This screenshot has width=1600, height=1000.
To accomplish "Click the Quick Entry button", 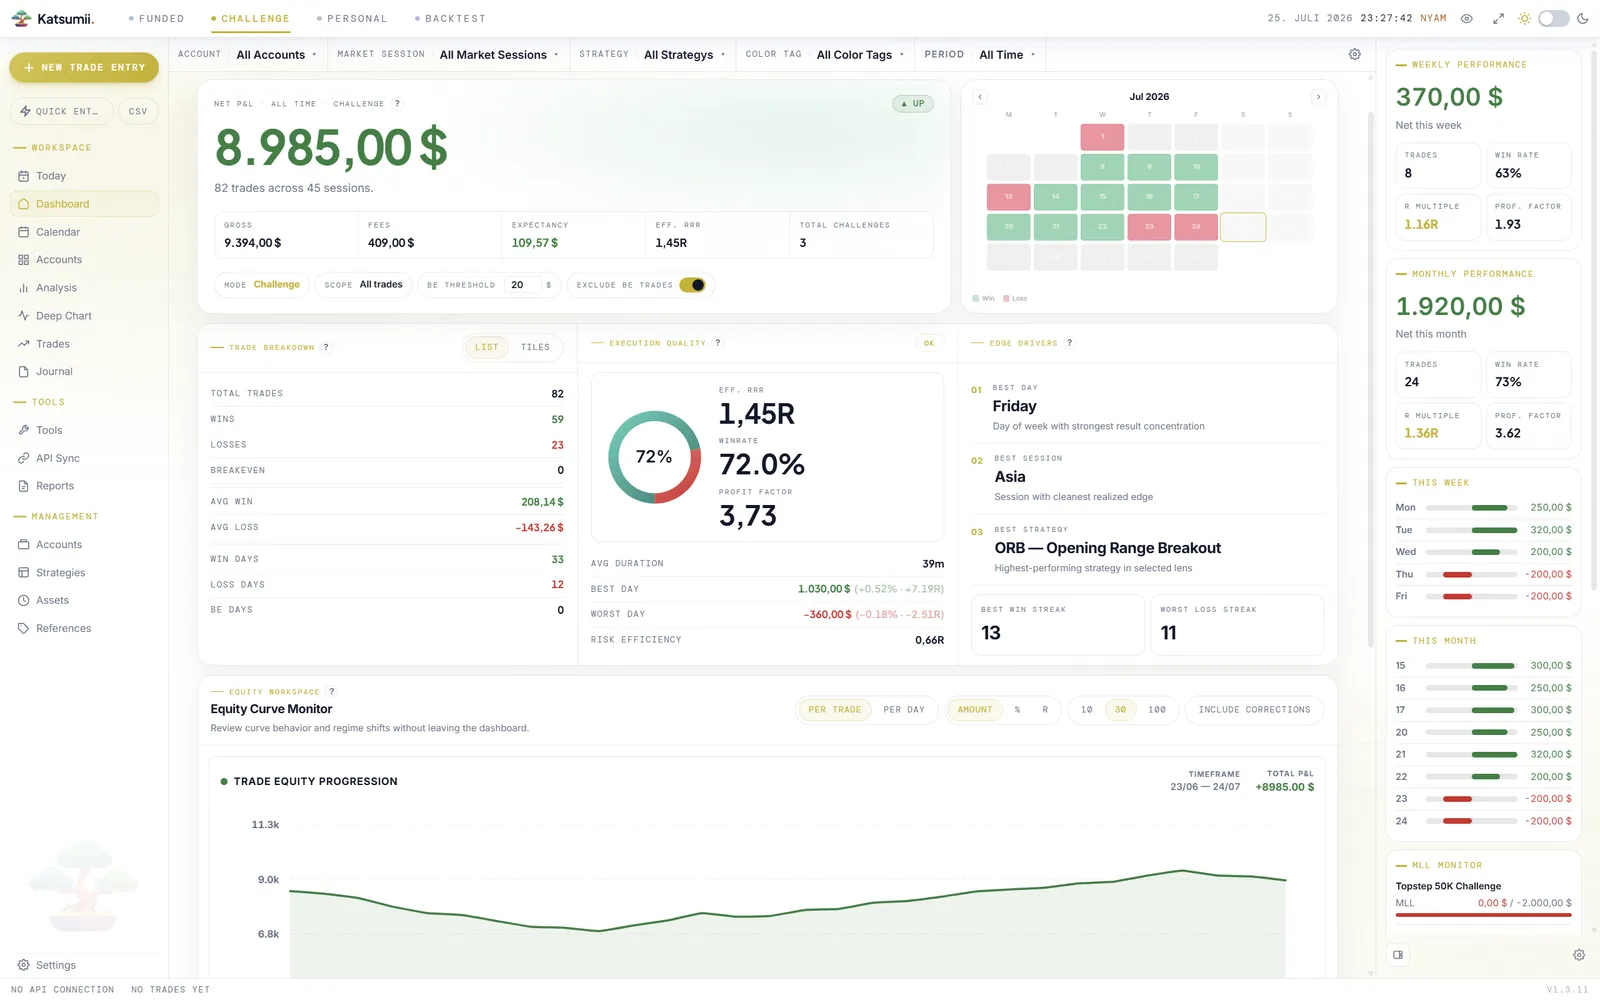I will tap(60, 112).
